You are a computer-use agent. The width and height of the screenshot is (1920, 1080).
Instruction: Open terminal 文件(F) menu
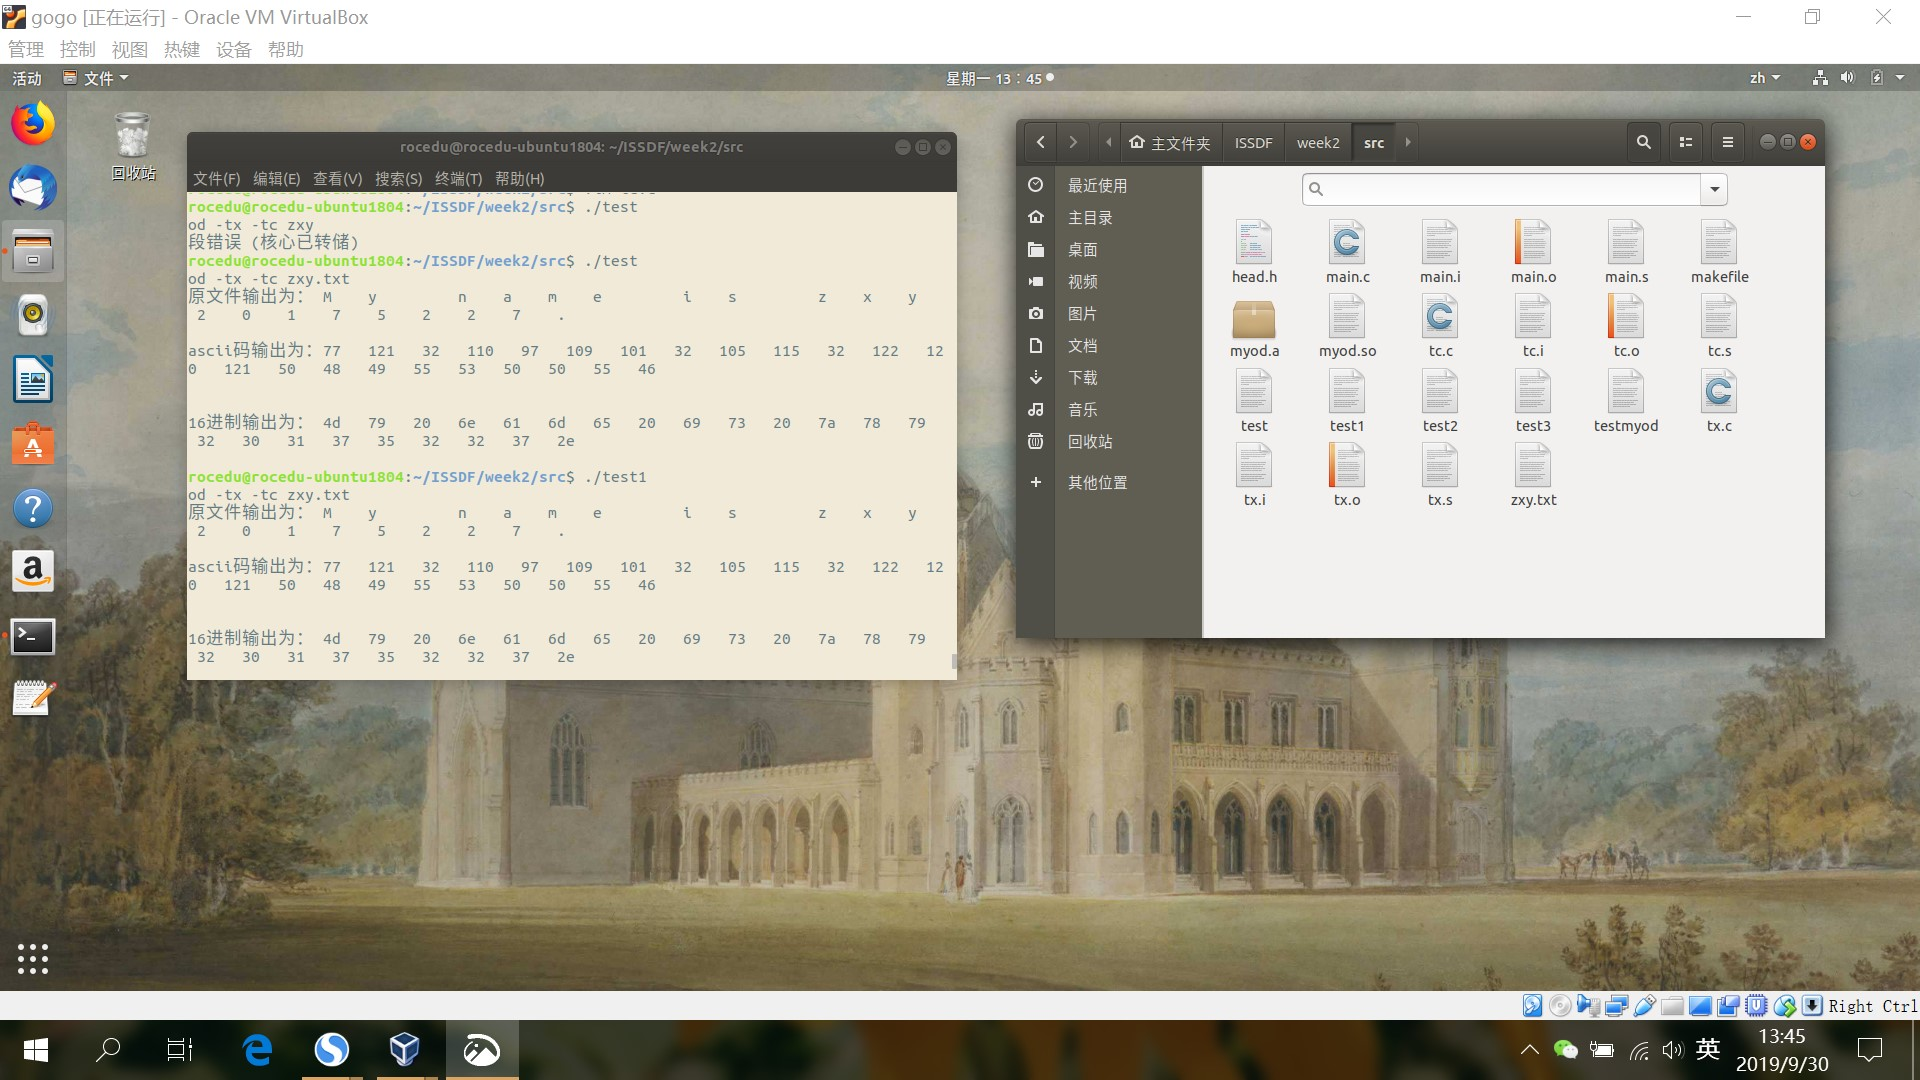(216, 178)
